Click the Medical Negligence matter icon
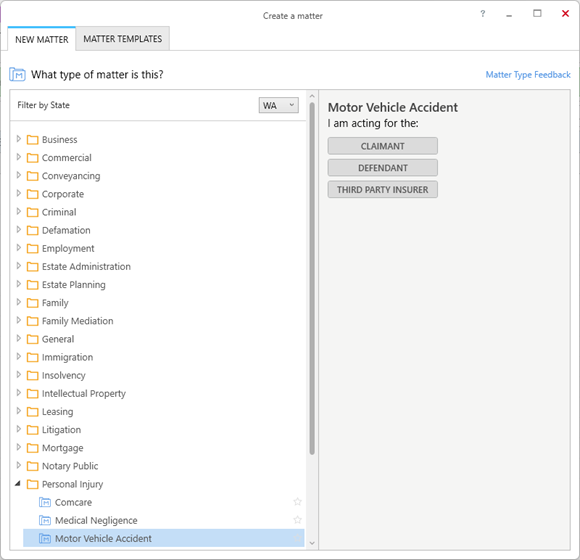The height and width of the screenshot is (560, 580). click(45, 520)
